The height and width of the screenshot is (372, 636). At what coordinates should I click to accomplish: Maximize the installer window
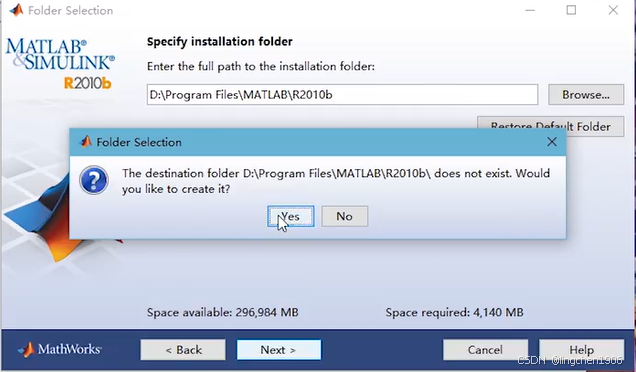tap(571, 10)
